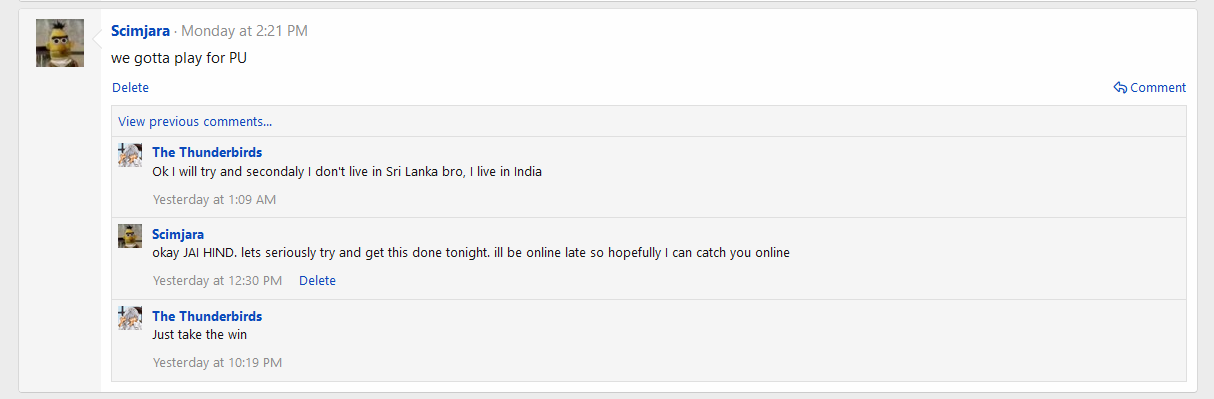Click the Yesterday at 10:19 PM timestamp
1214x399 pixels.
pos(217,362)
